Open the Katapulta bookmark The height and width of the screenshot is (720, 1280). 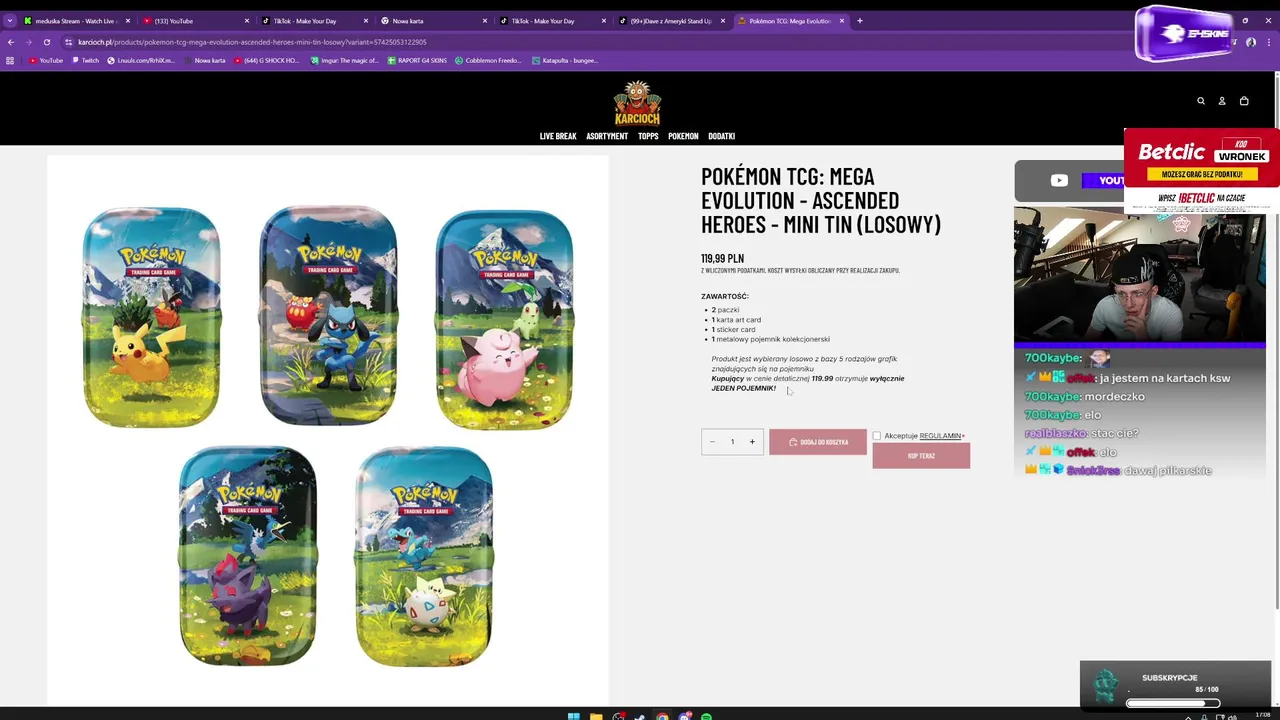(x=565, y=61)
